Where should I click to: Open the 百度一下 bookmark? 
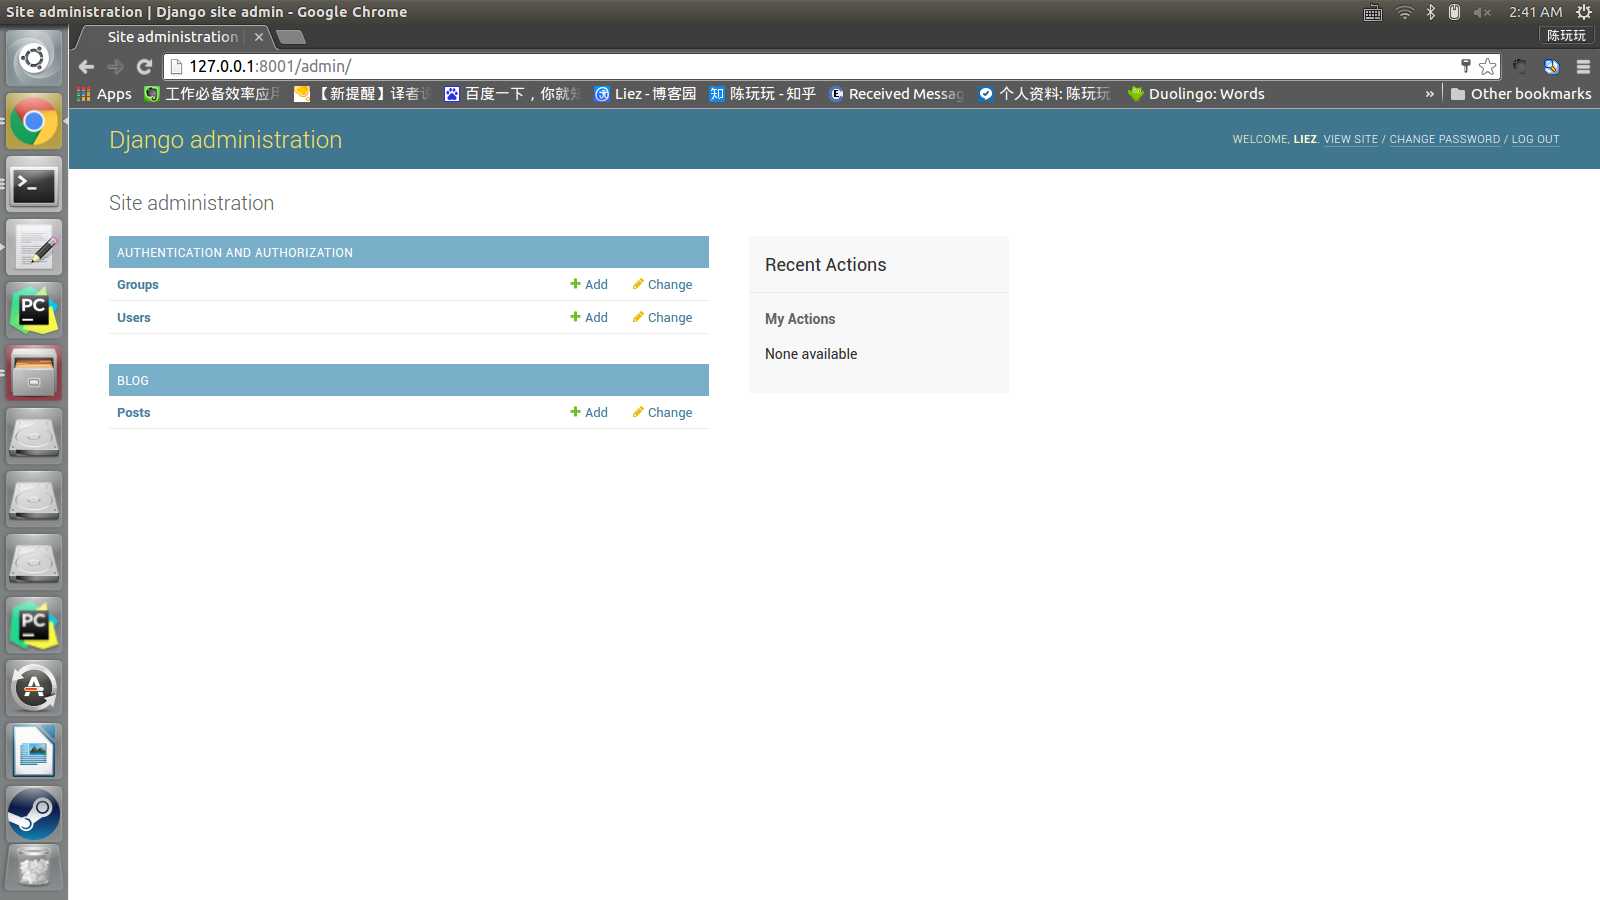[x=512, y=94]
